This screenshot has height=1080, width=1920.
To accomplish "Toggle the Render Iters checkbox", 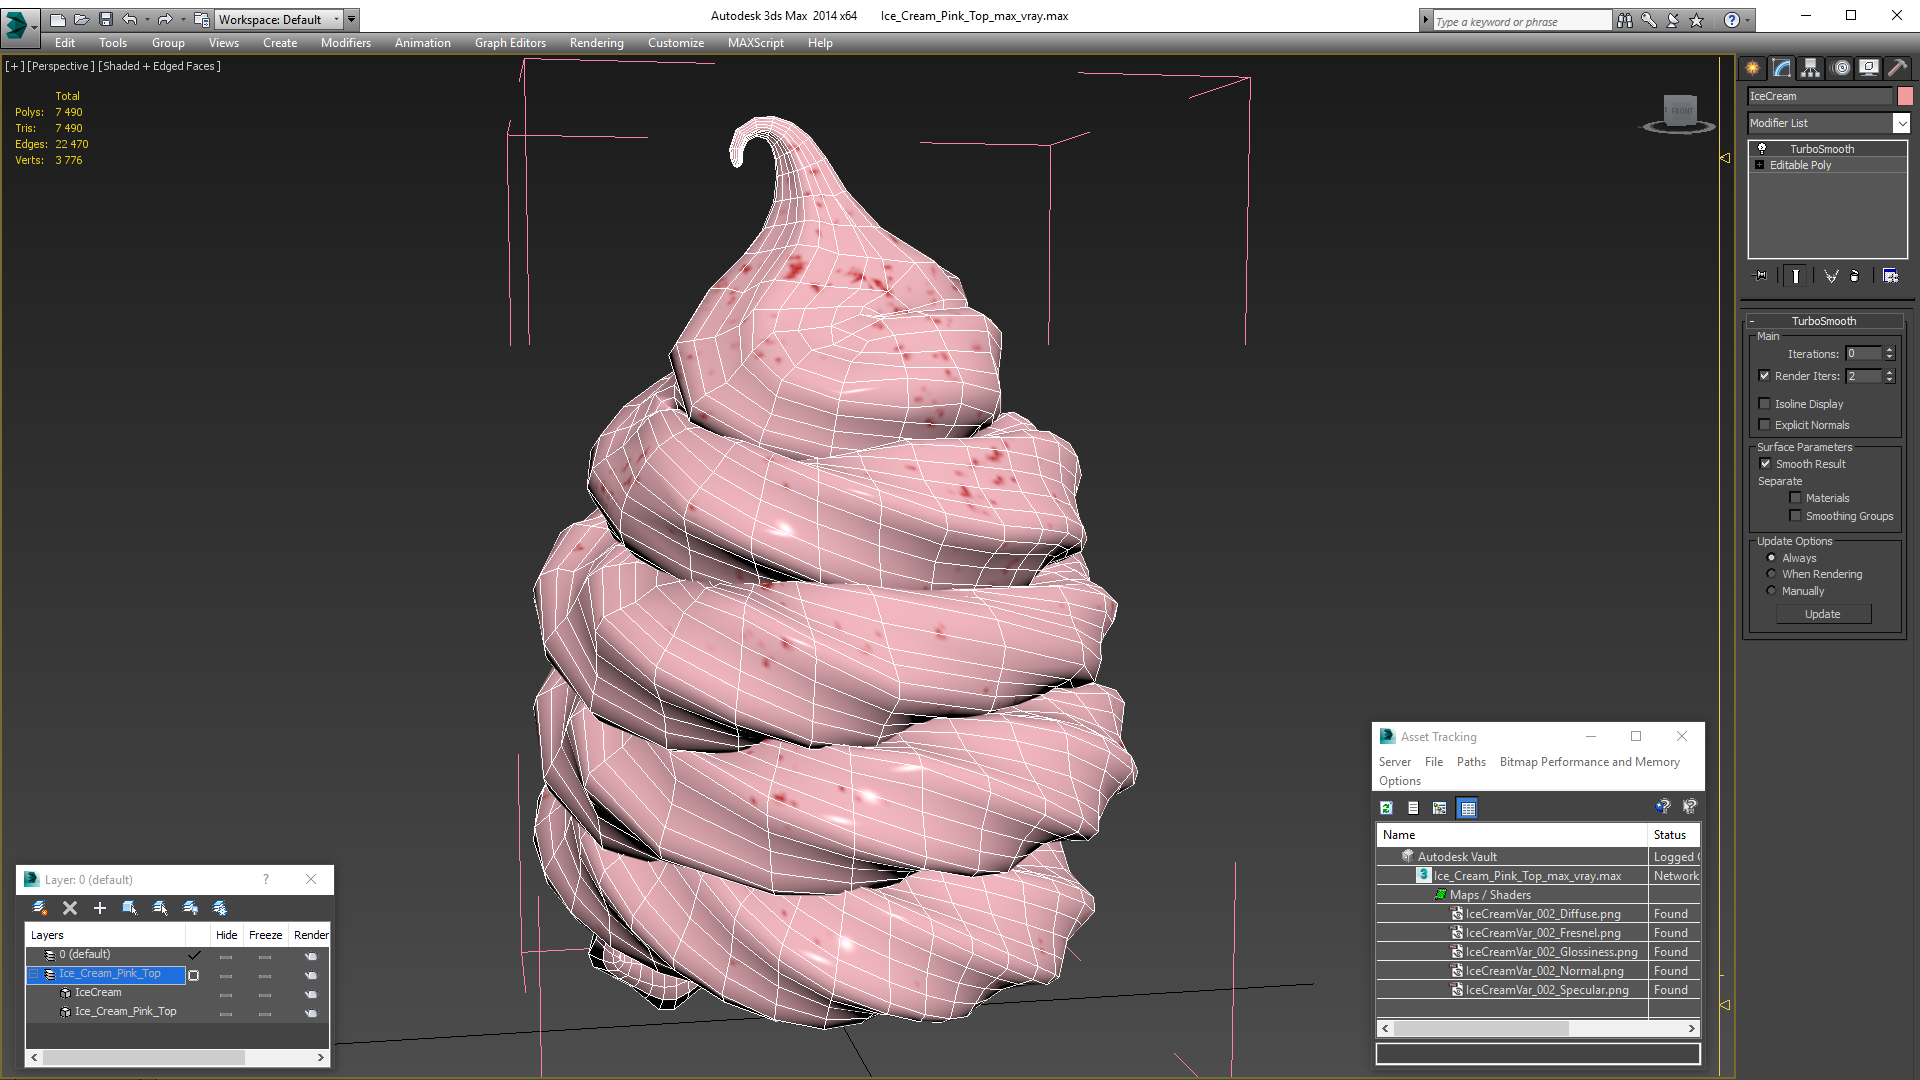I will [x=1764, y=376].
